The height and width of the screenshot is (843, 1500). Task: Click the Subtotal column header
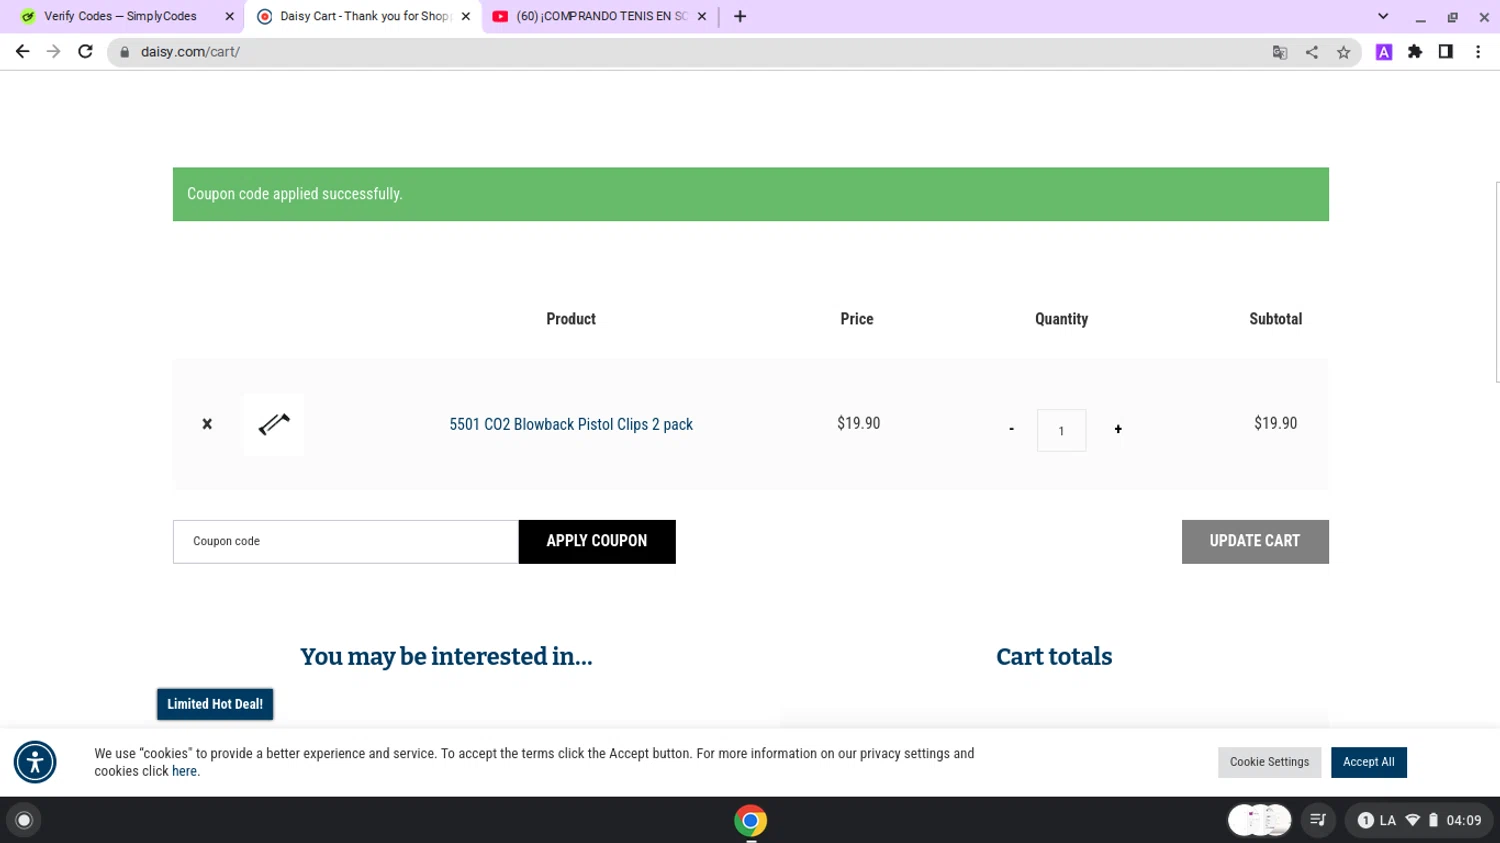(1275, 319)
